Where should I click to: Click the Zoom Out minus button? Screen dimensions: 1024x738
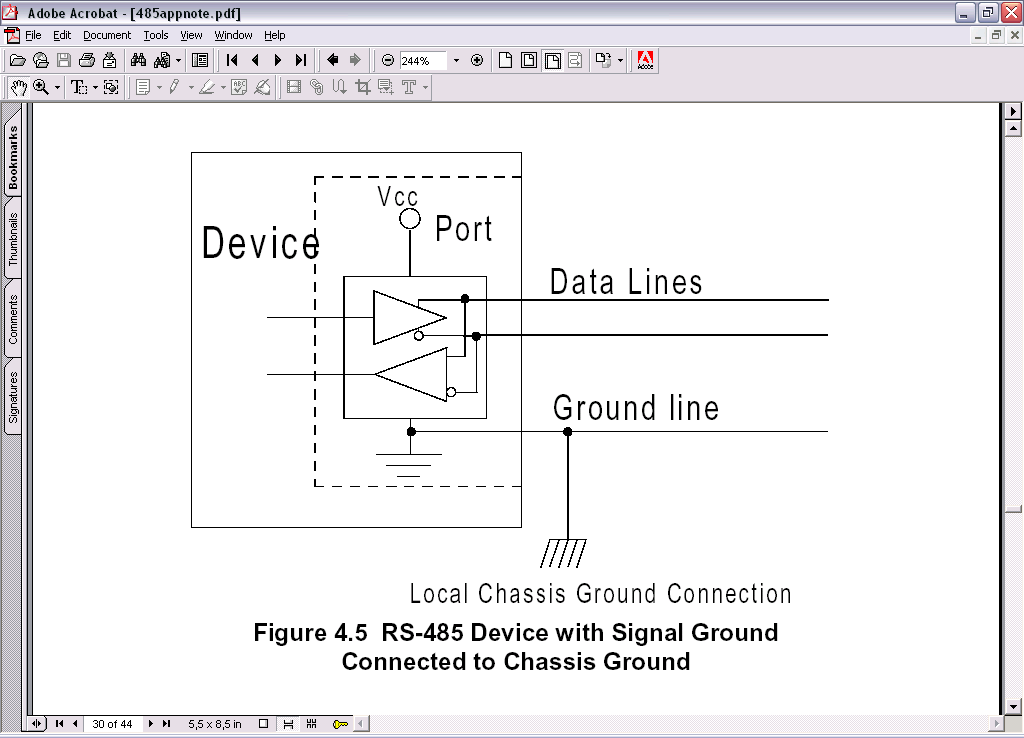(388, 60)
